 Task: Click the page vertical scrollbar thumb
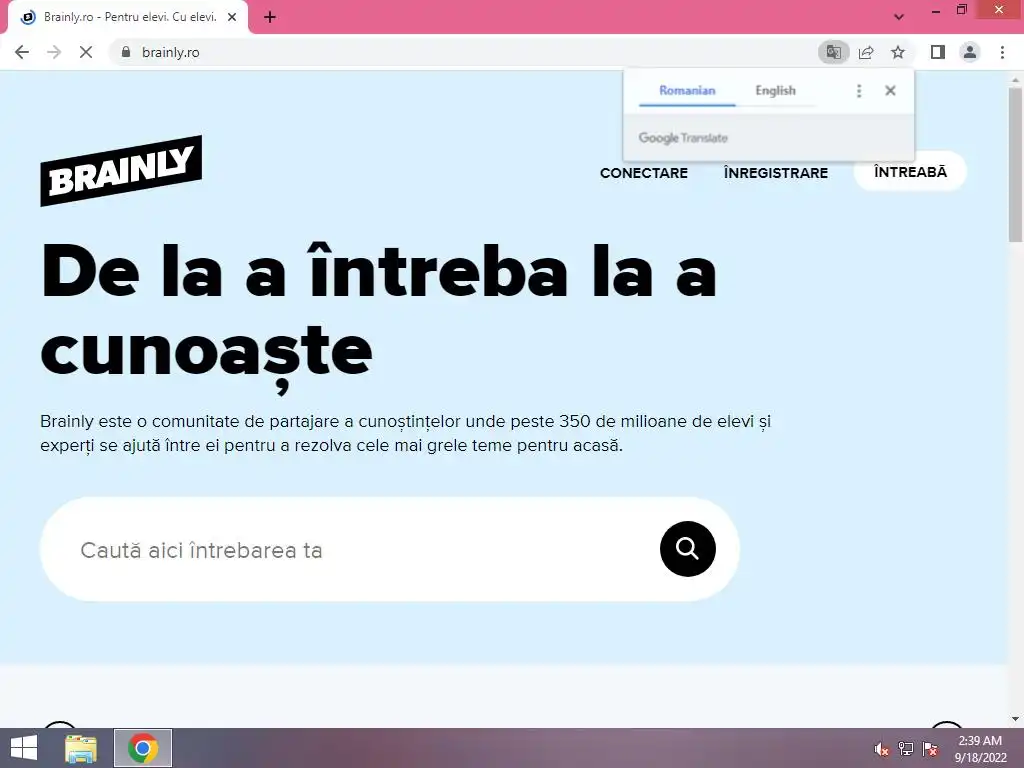pyautogui.click(x=1016, y=163)
